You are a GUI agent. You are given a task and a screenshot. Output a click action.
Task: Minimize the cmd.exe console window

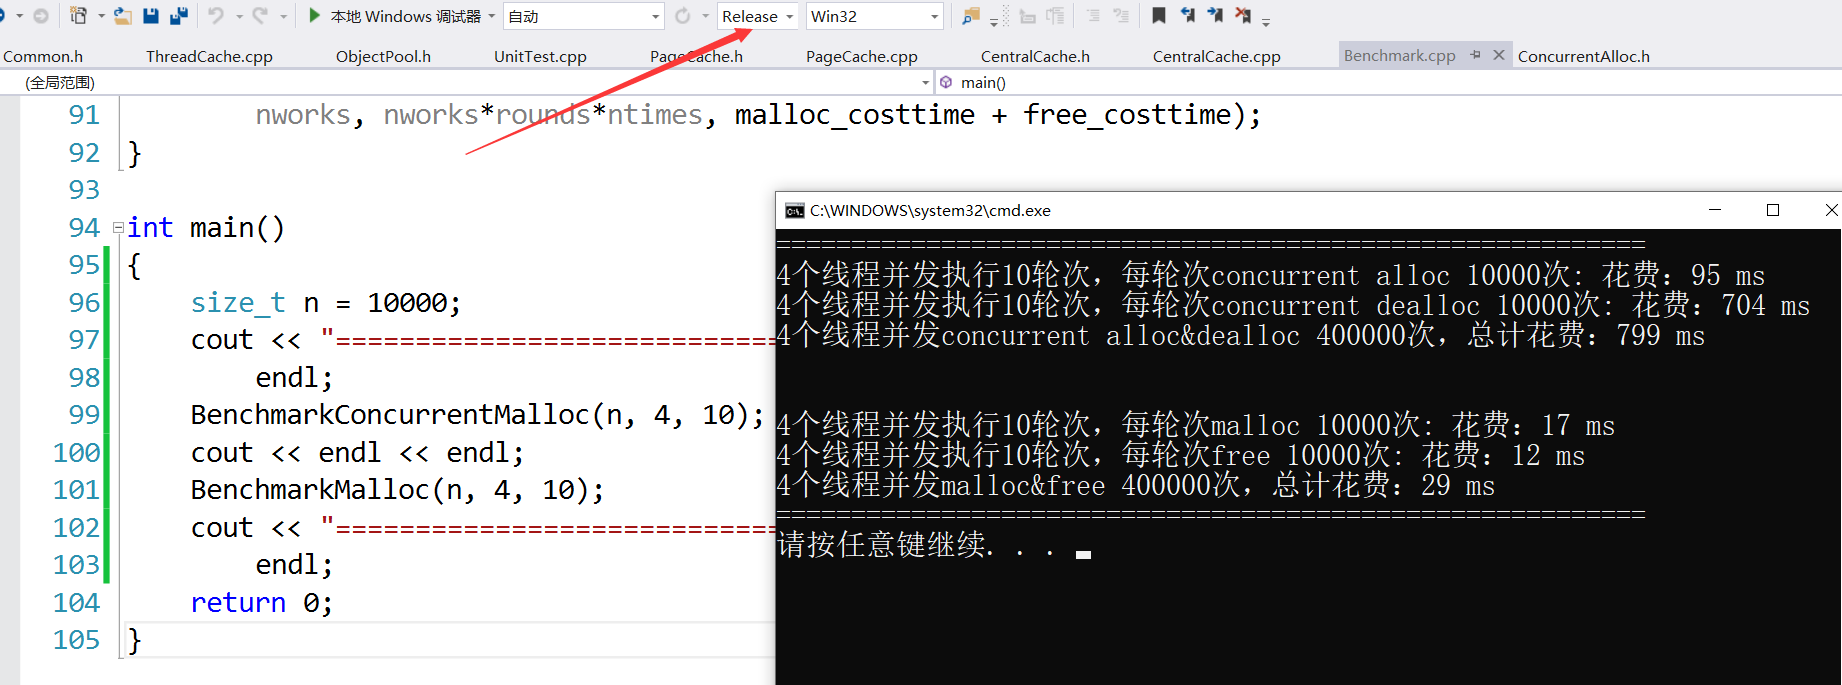click(x=1715, y=210)
